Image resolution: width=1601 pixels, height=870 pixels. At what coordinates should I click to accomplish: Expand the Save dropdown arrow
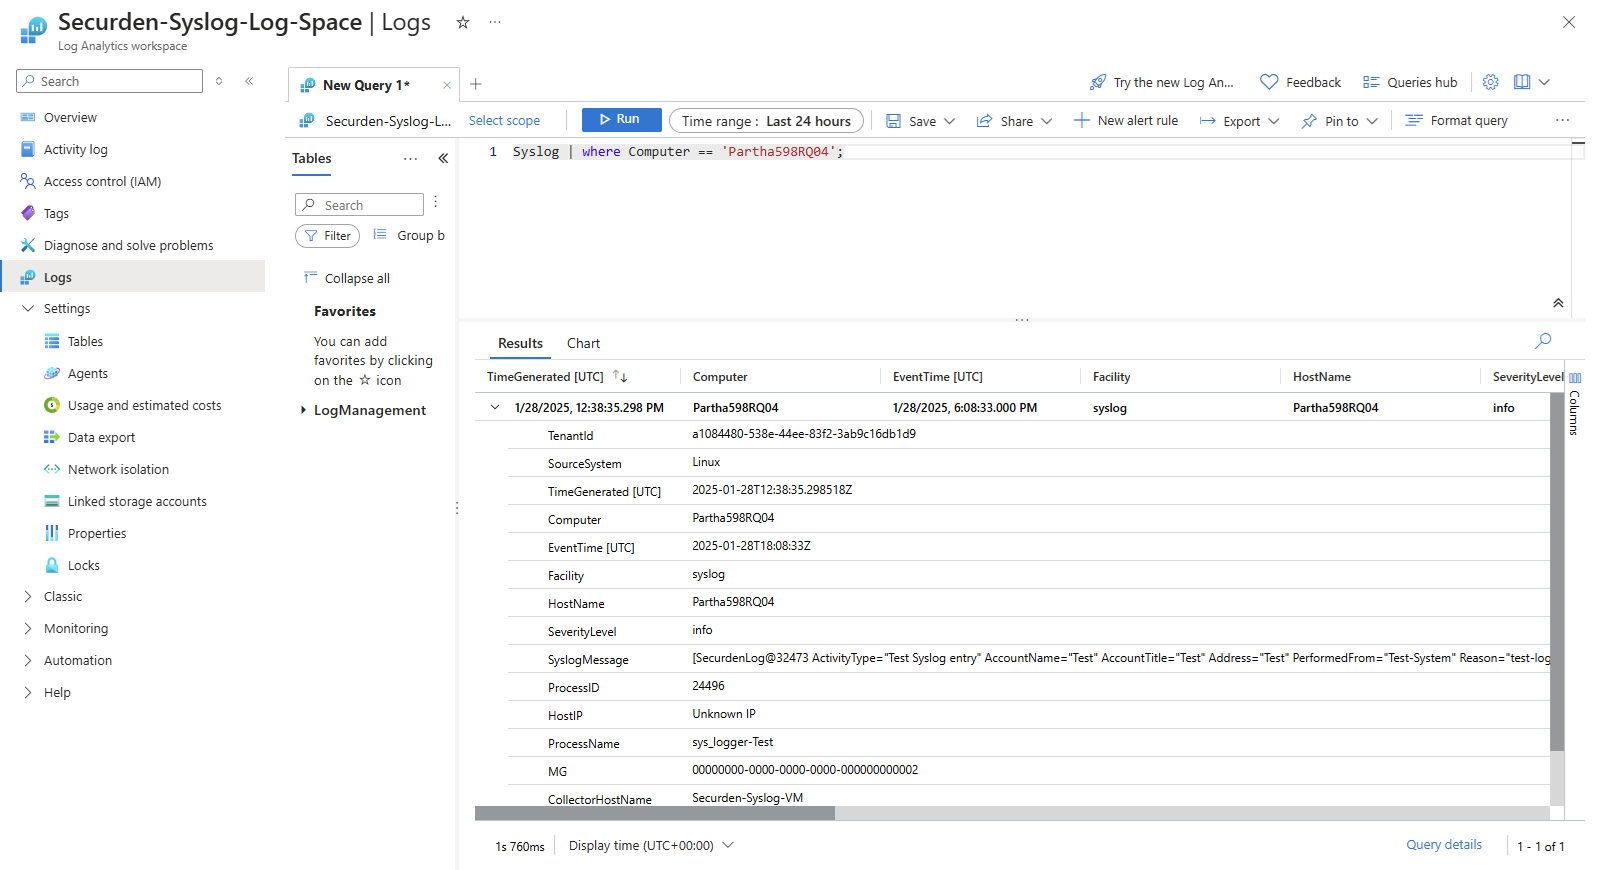tap(950, 121)
